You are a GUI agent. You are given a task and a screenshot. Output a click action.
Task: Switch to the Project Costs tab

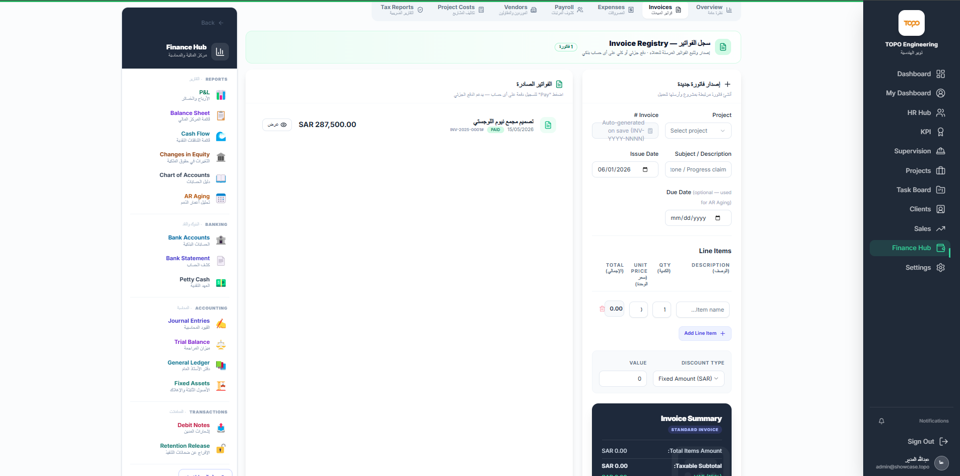(x=460, y=9)
